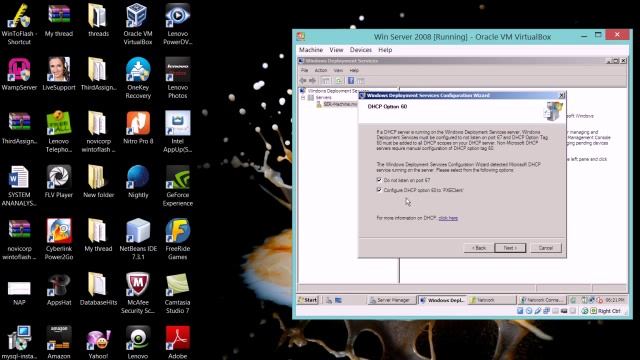
Task: Open the LiveSupport desktop icon
Action: click(x=59, y=74)
